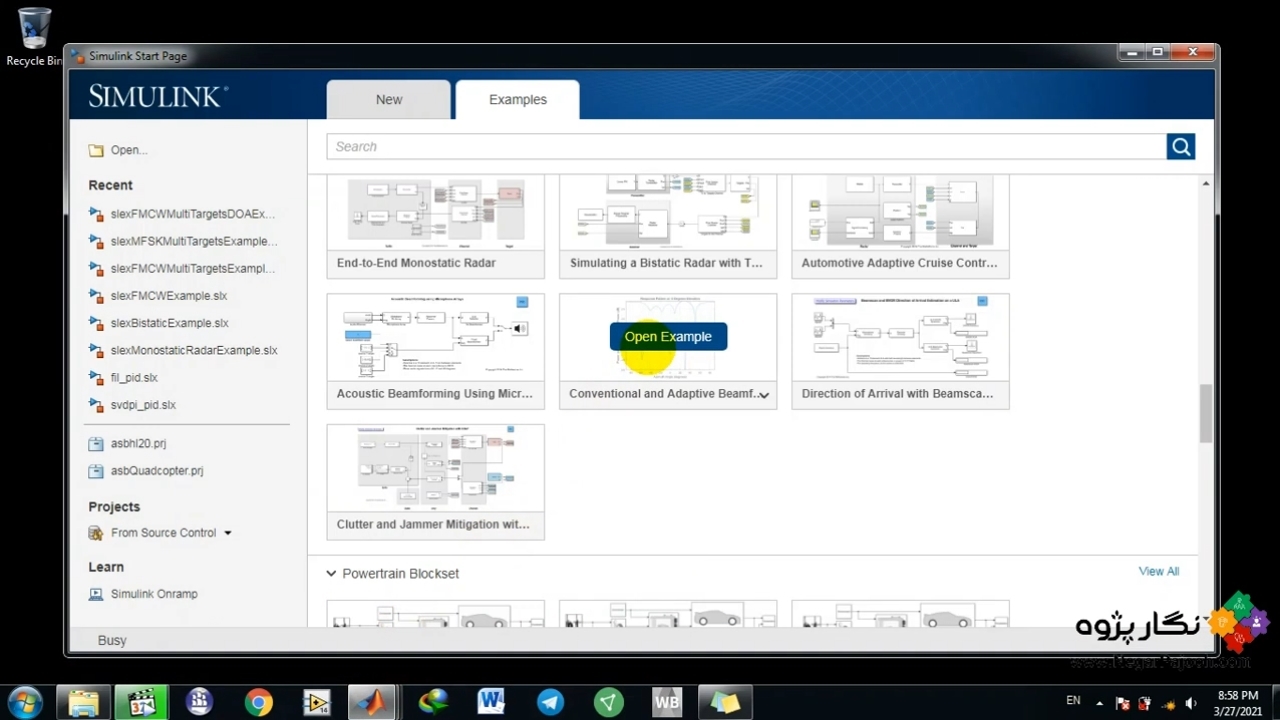Screen dimensions: 1280x720
Task: Click the search magnifier icon
Action: tap(1180, 147)
